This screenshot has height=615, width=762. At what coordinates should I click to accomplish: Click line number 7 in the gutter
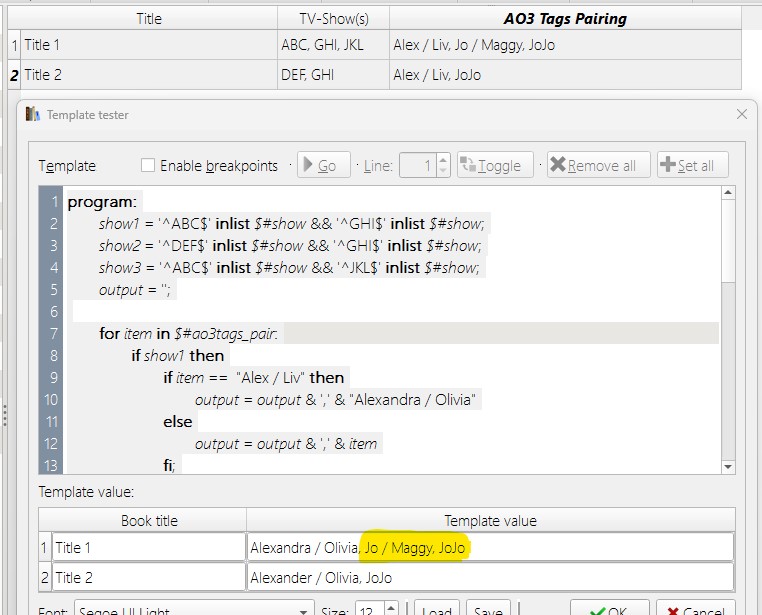[53, 333]
